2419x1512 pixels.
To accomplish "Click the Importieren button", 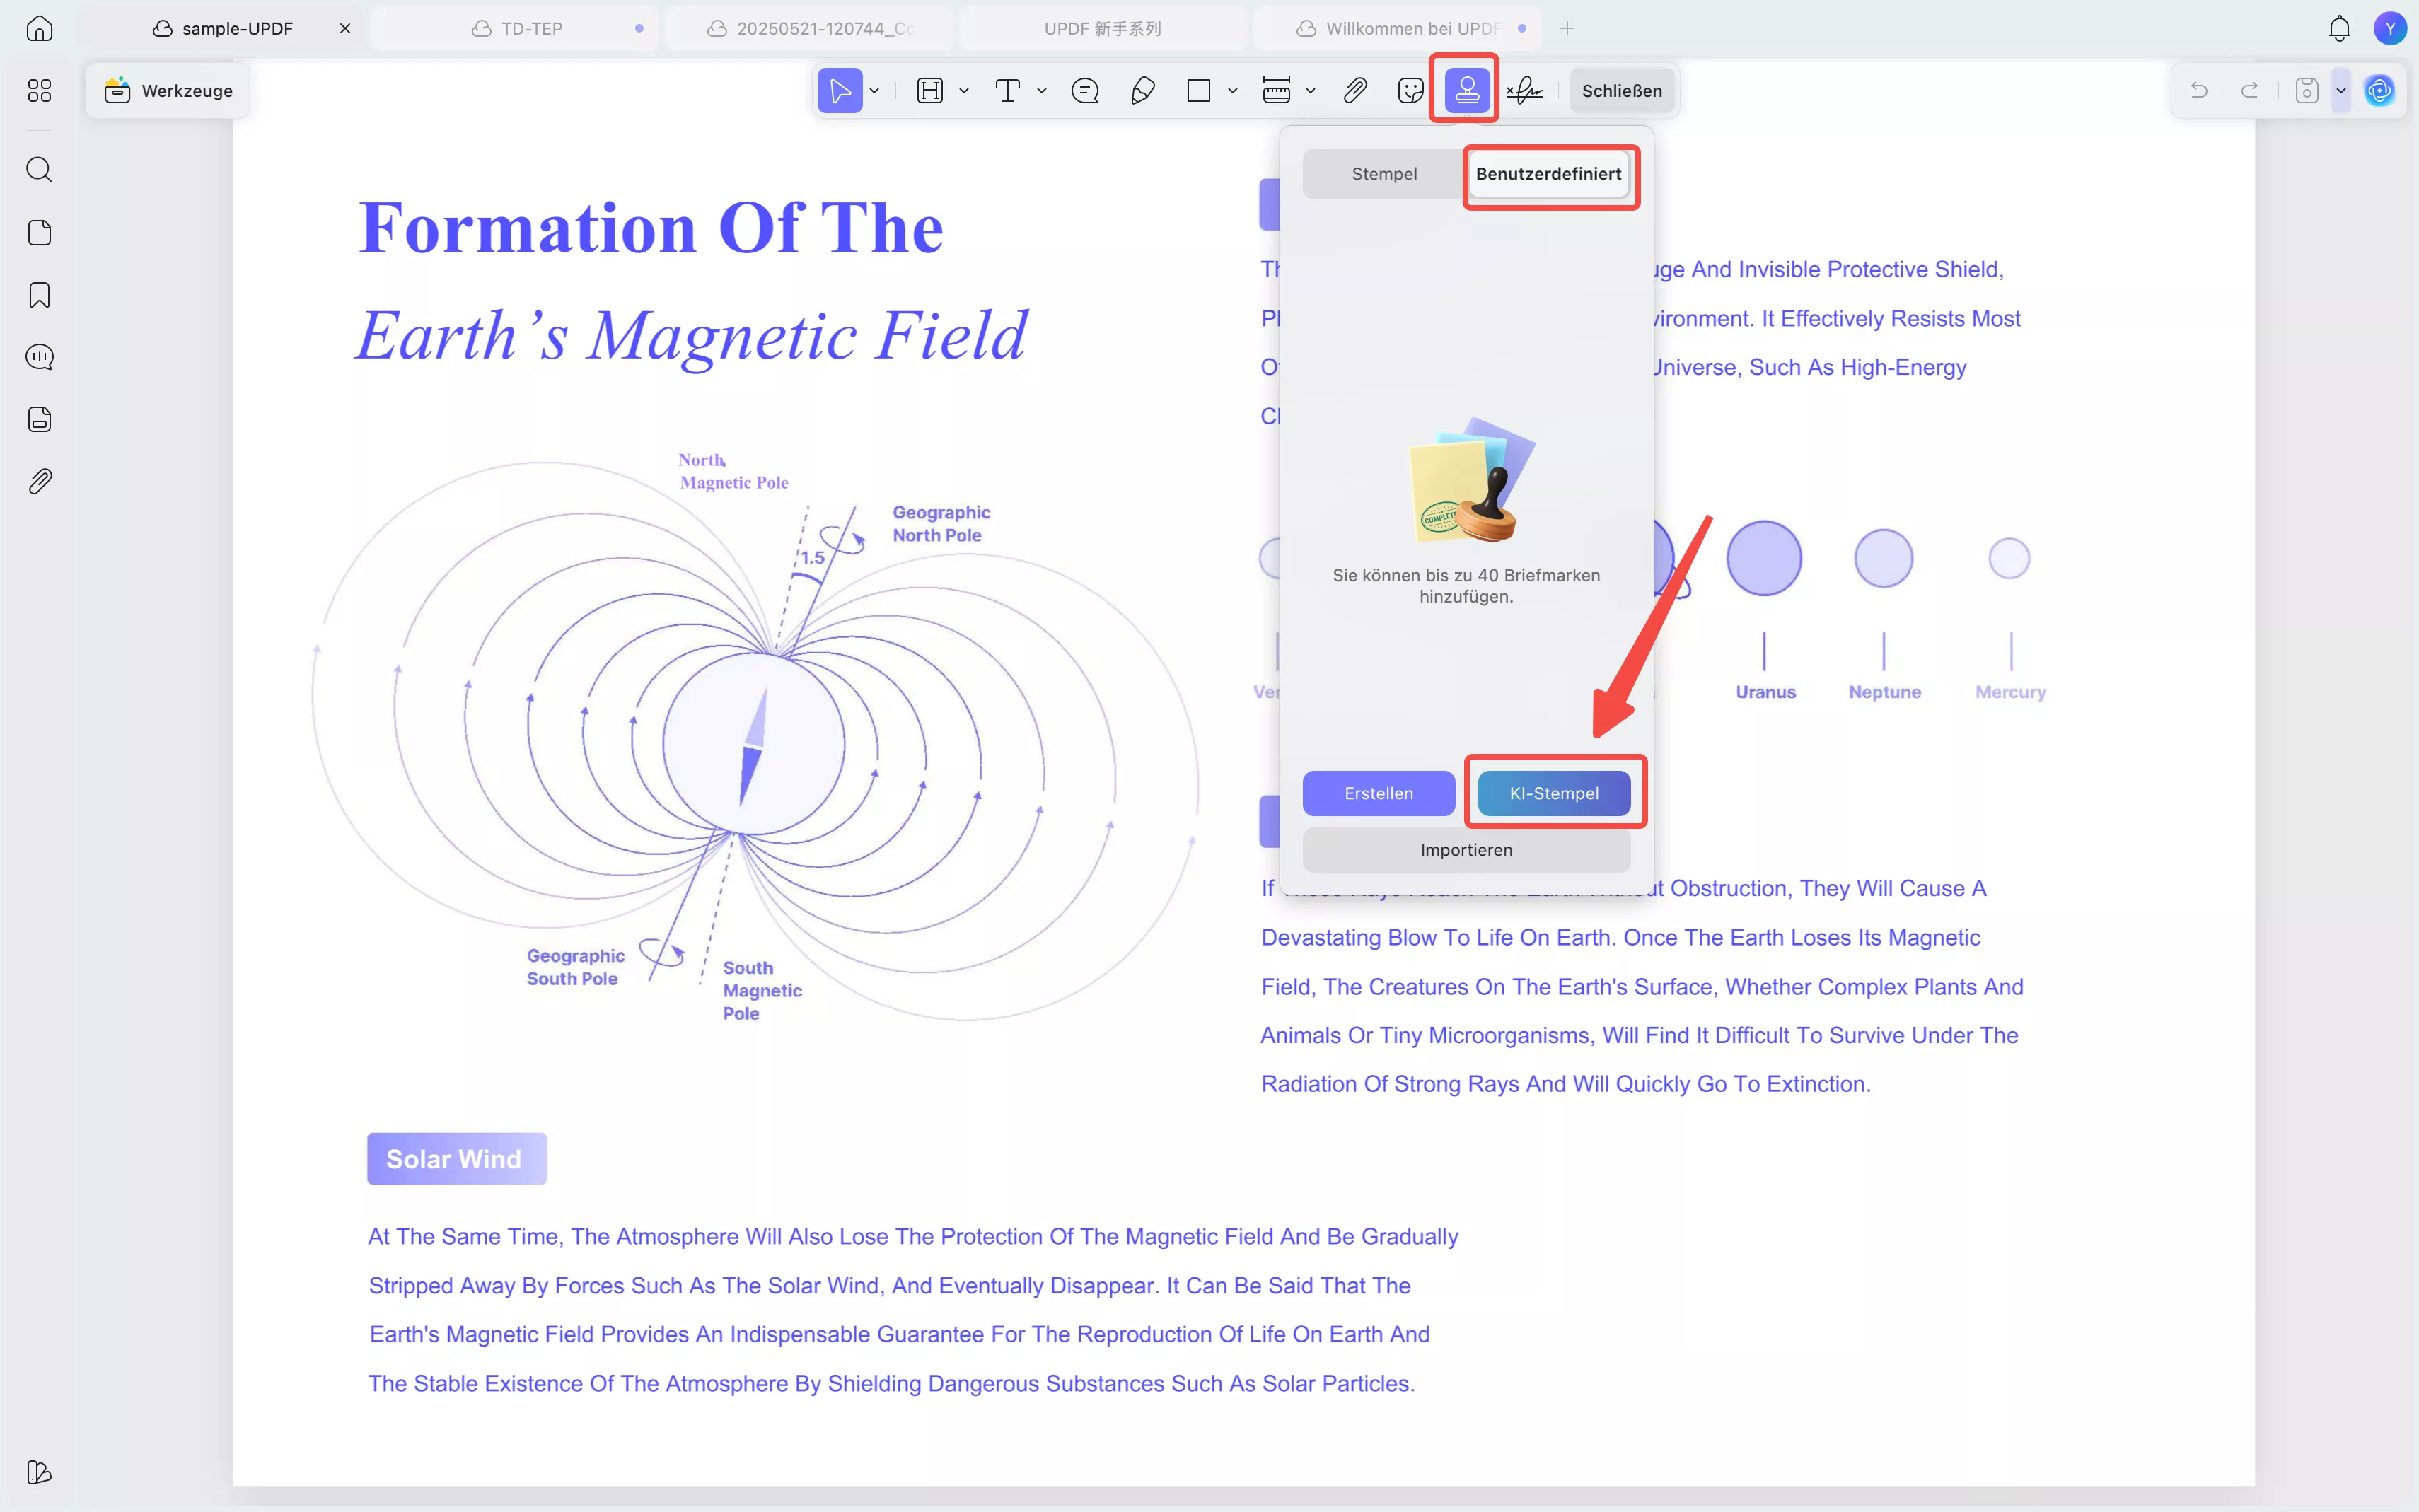I will [x=1466, y=850].
